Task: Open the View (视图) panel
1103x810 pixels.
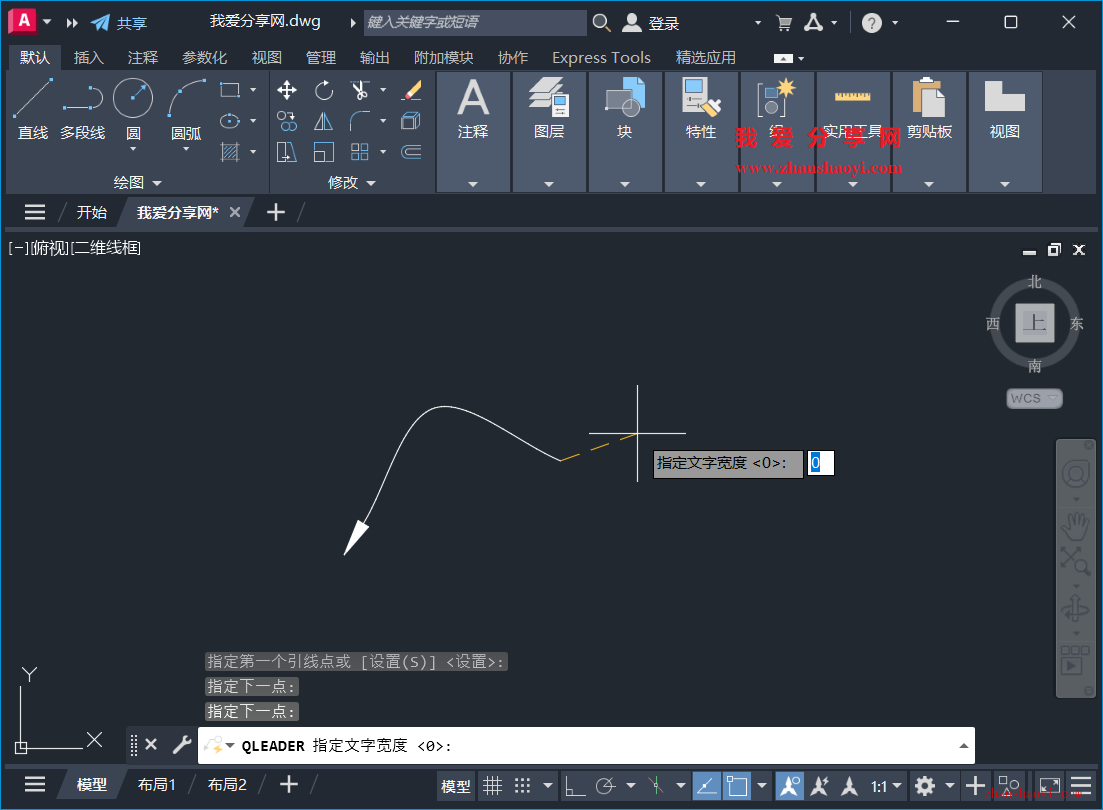Action: tap(1005, 132)
